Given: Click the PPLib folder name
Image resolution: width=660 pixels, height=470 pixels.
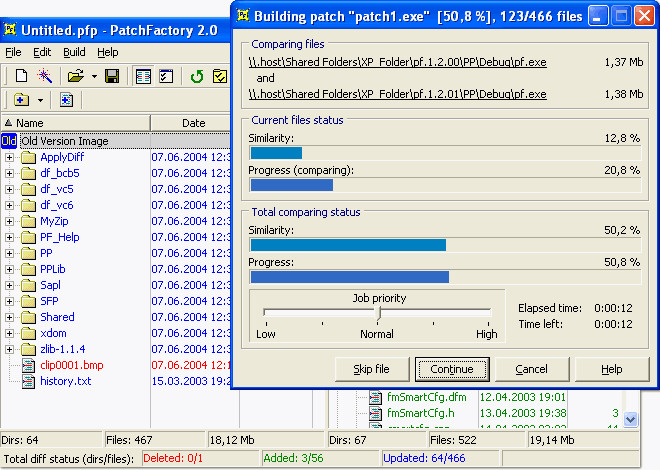Looking at the screenshot, I should coord(53,269).
